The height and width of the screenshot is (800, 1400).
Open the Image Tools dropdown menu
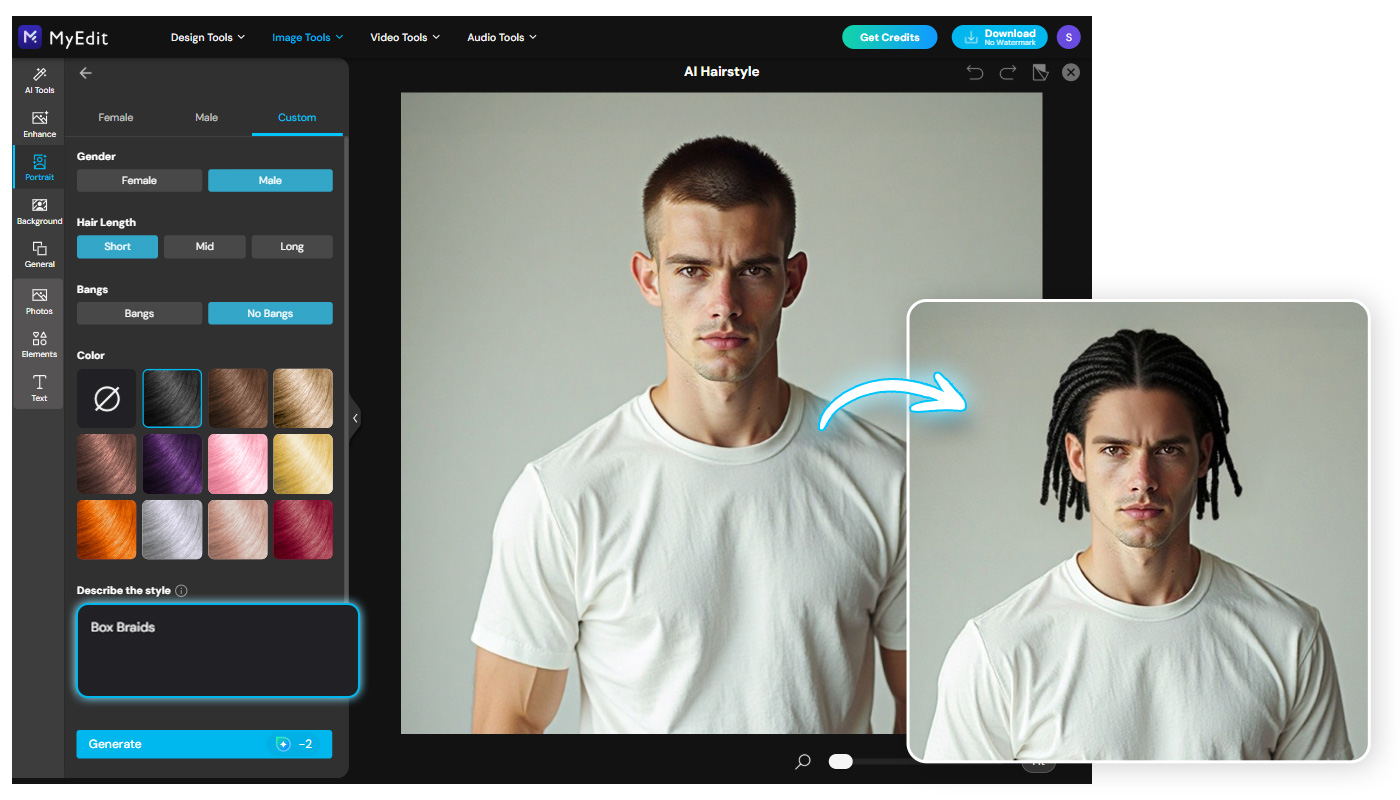308,38
